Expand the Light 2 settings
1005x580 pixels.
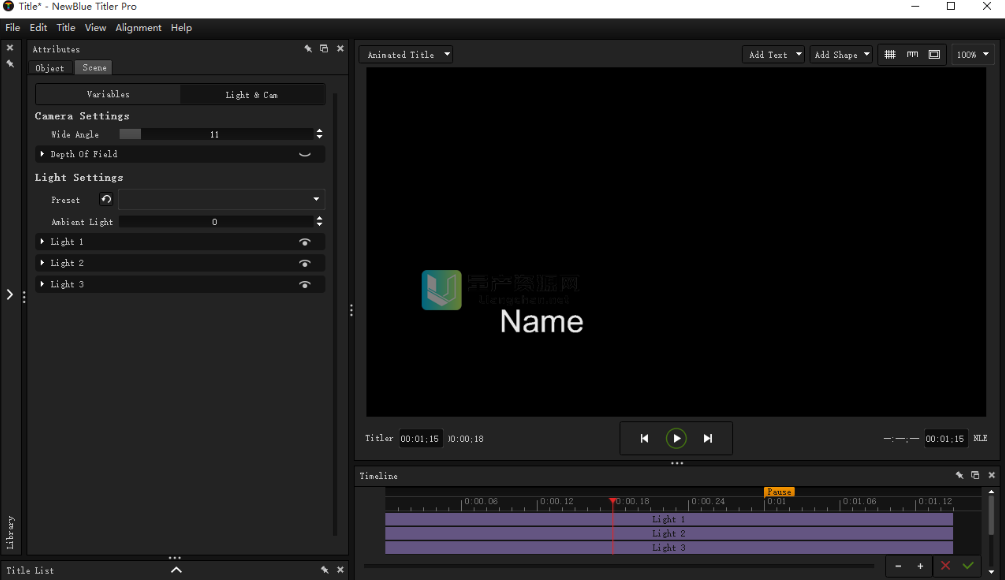click(x=42, y=263)
